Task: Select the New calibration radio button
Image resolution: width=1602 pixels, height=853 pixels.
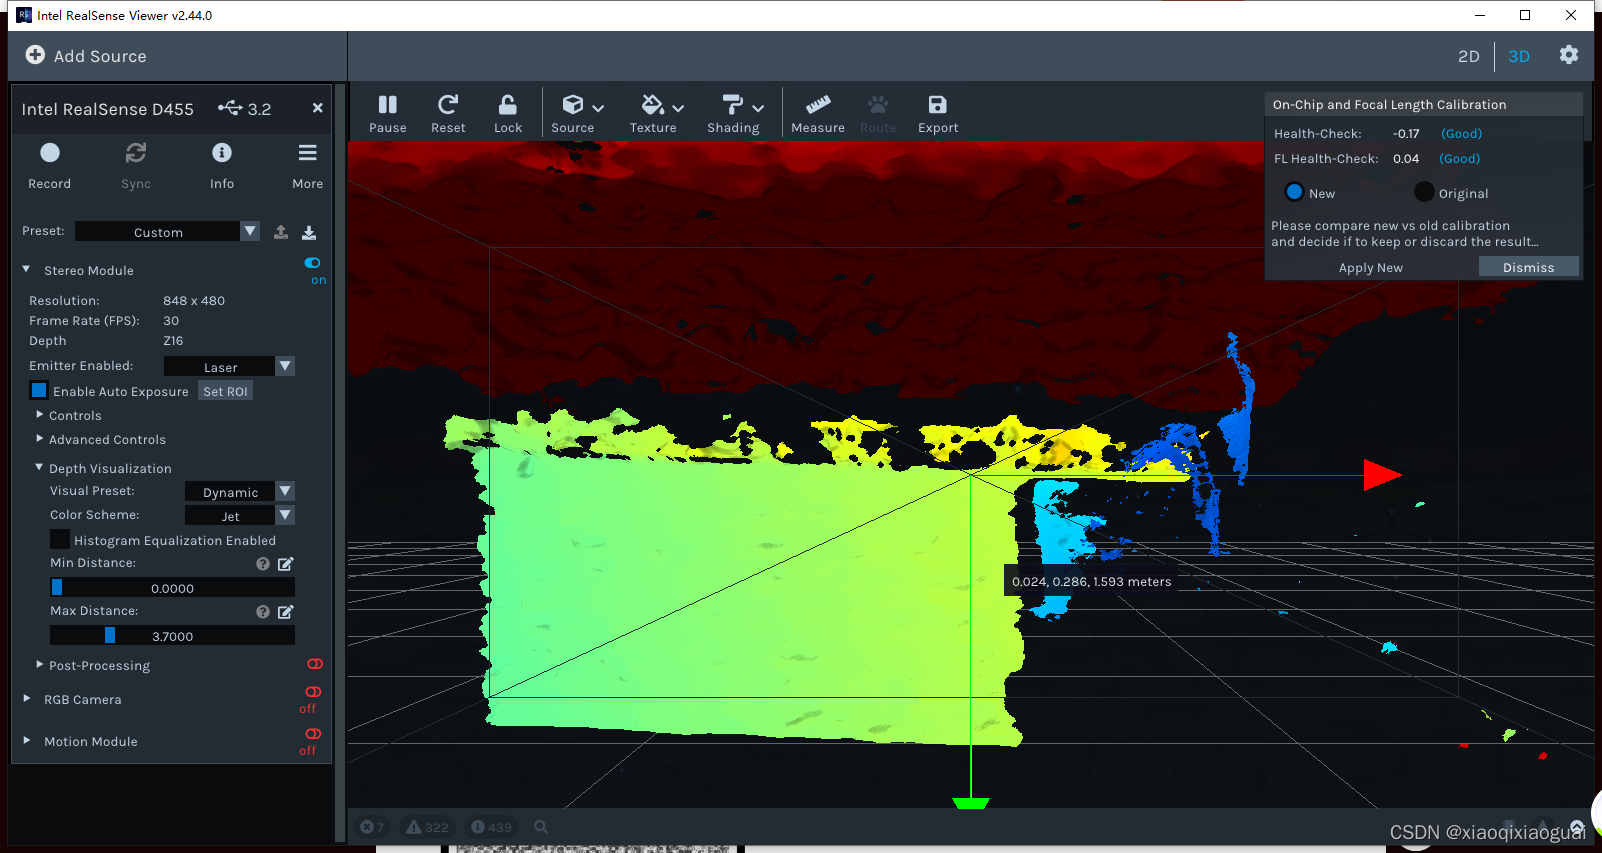Action: [1294, 192]
